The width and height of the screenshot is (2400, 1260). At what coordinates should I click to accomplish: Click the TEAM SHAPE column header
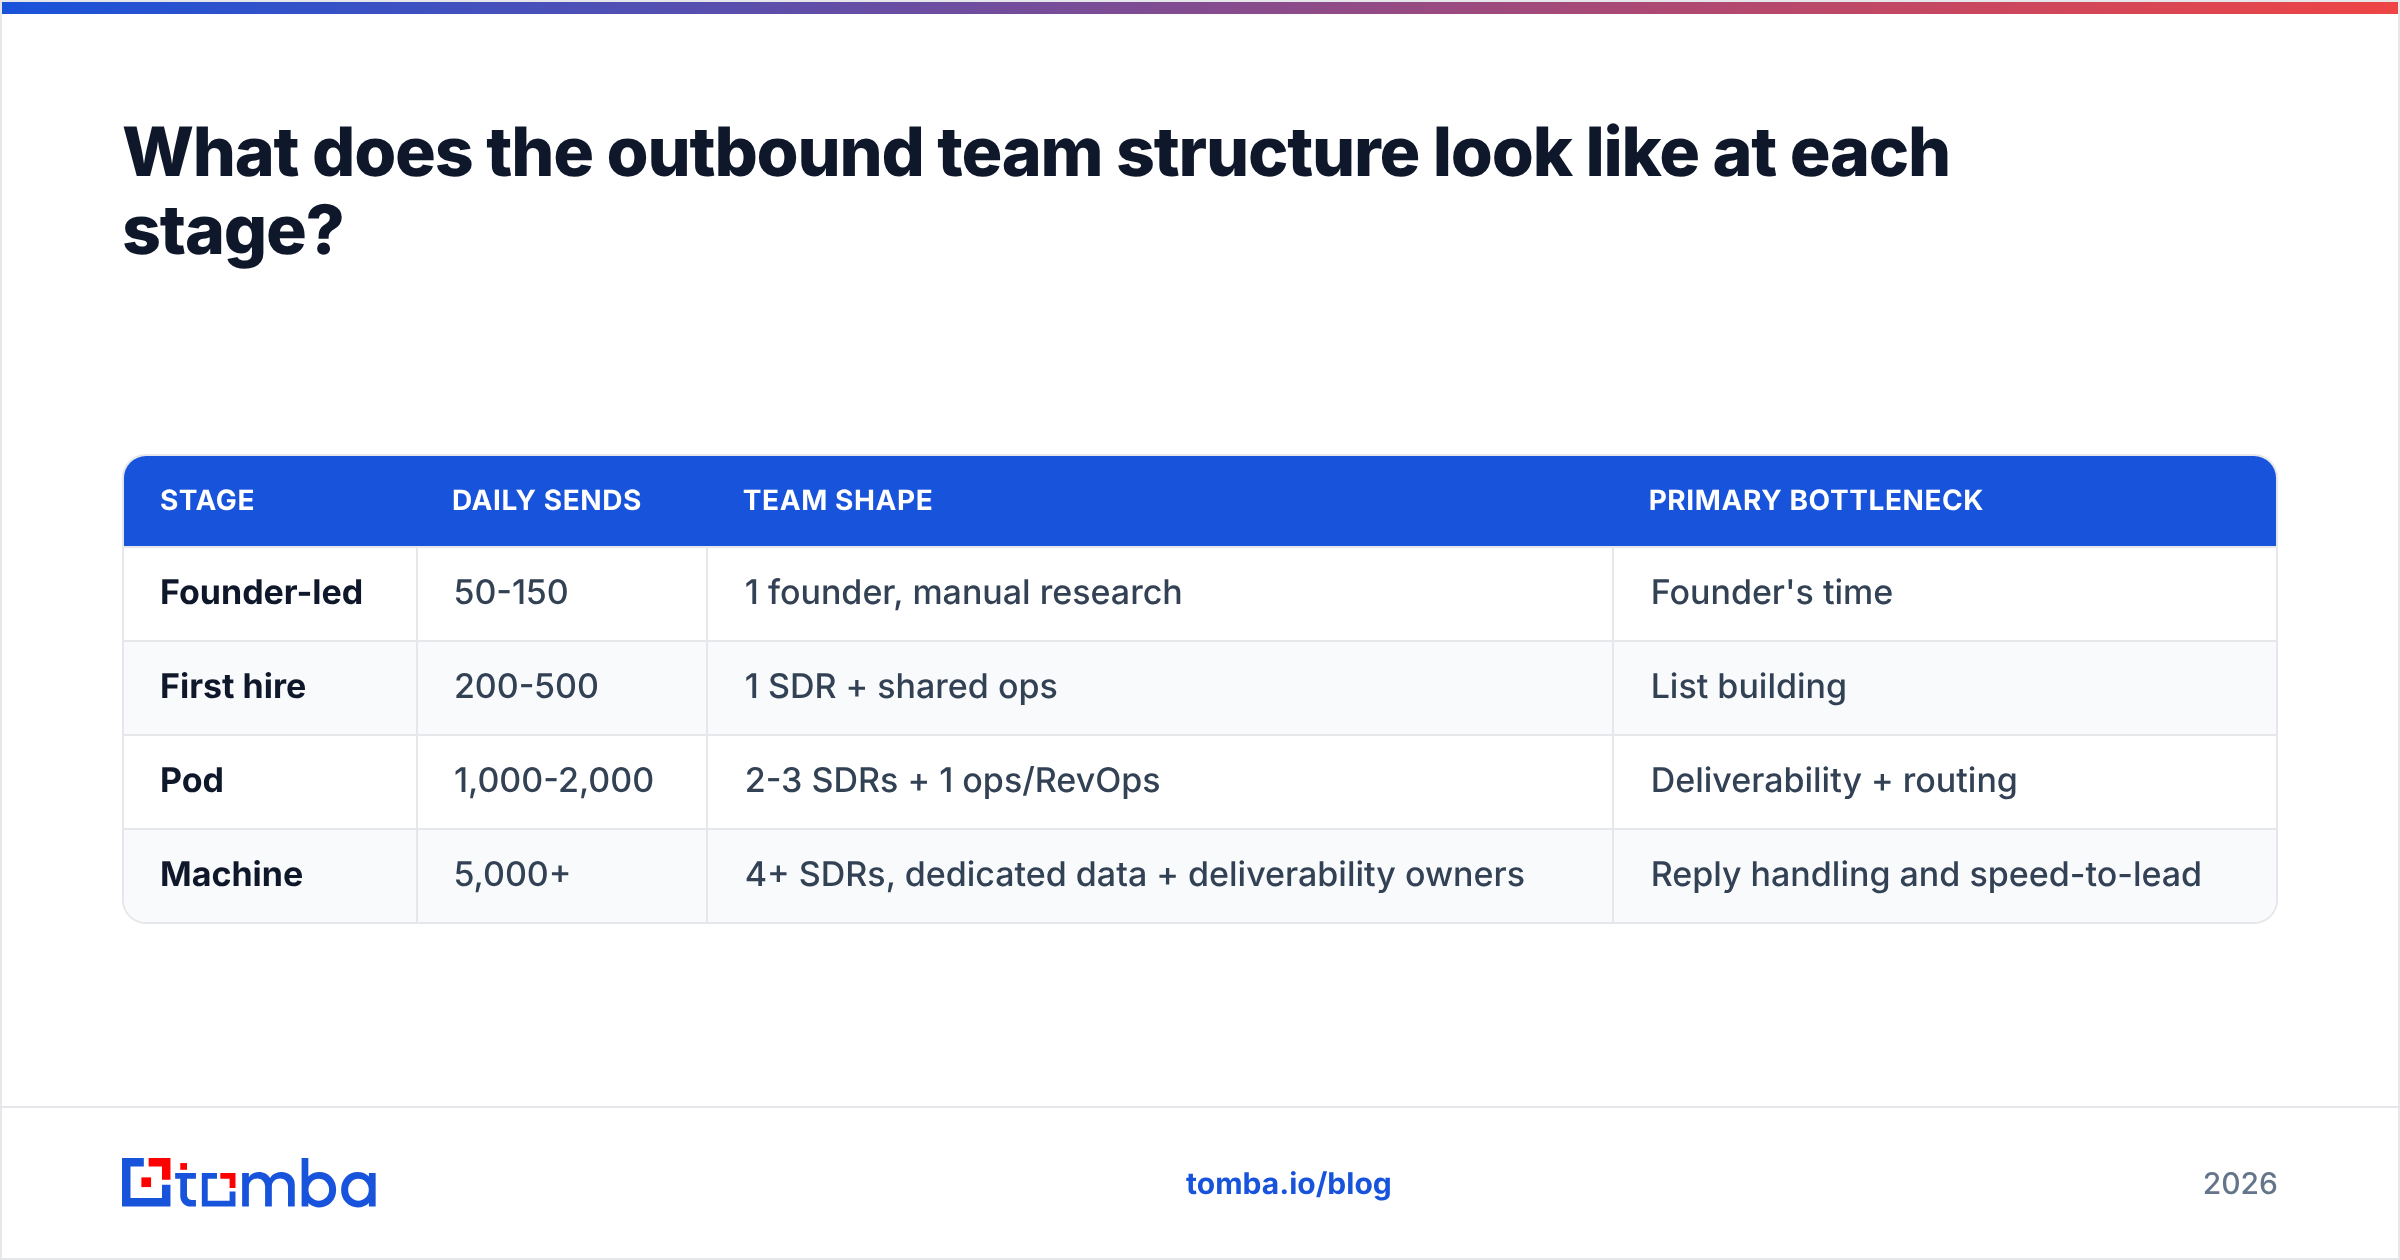point(838,500)
